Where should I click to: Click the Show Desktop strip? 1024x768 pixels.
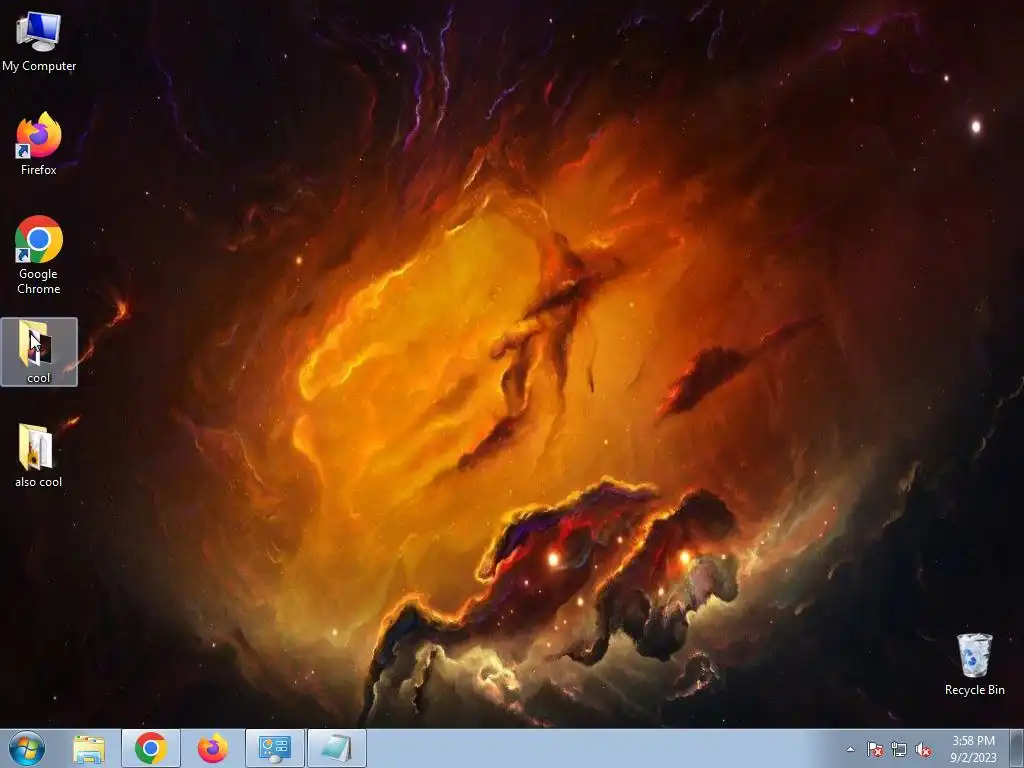coord(1016,748)
